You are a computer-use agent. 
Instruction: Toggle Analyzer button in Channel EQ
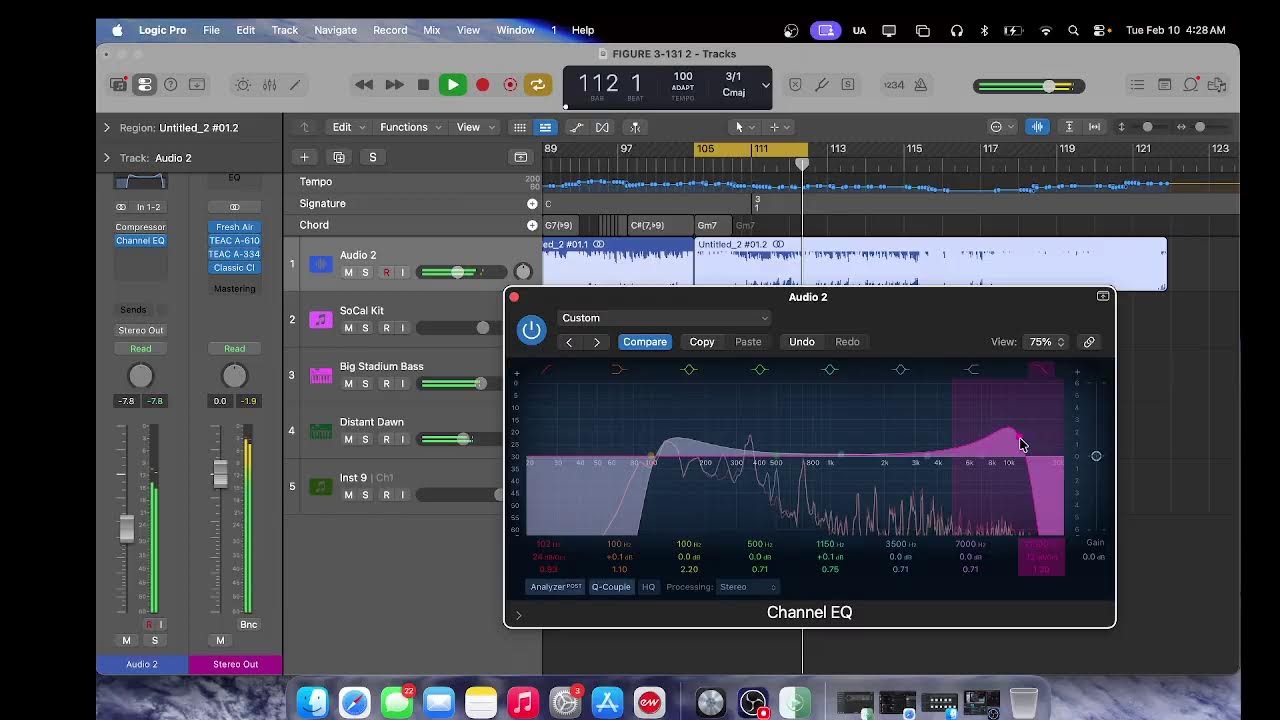[x=556, y=587]
